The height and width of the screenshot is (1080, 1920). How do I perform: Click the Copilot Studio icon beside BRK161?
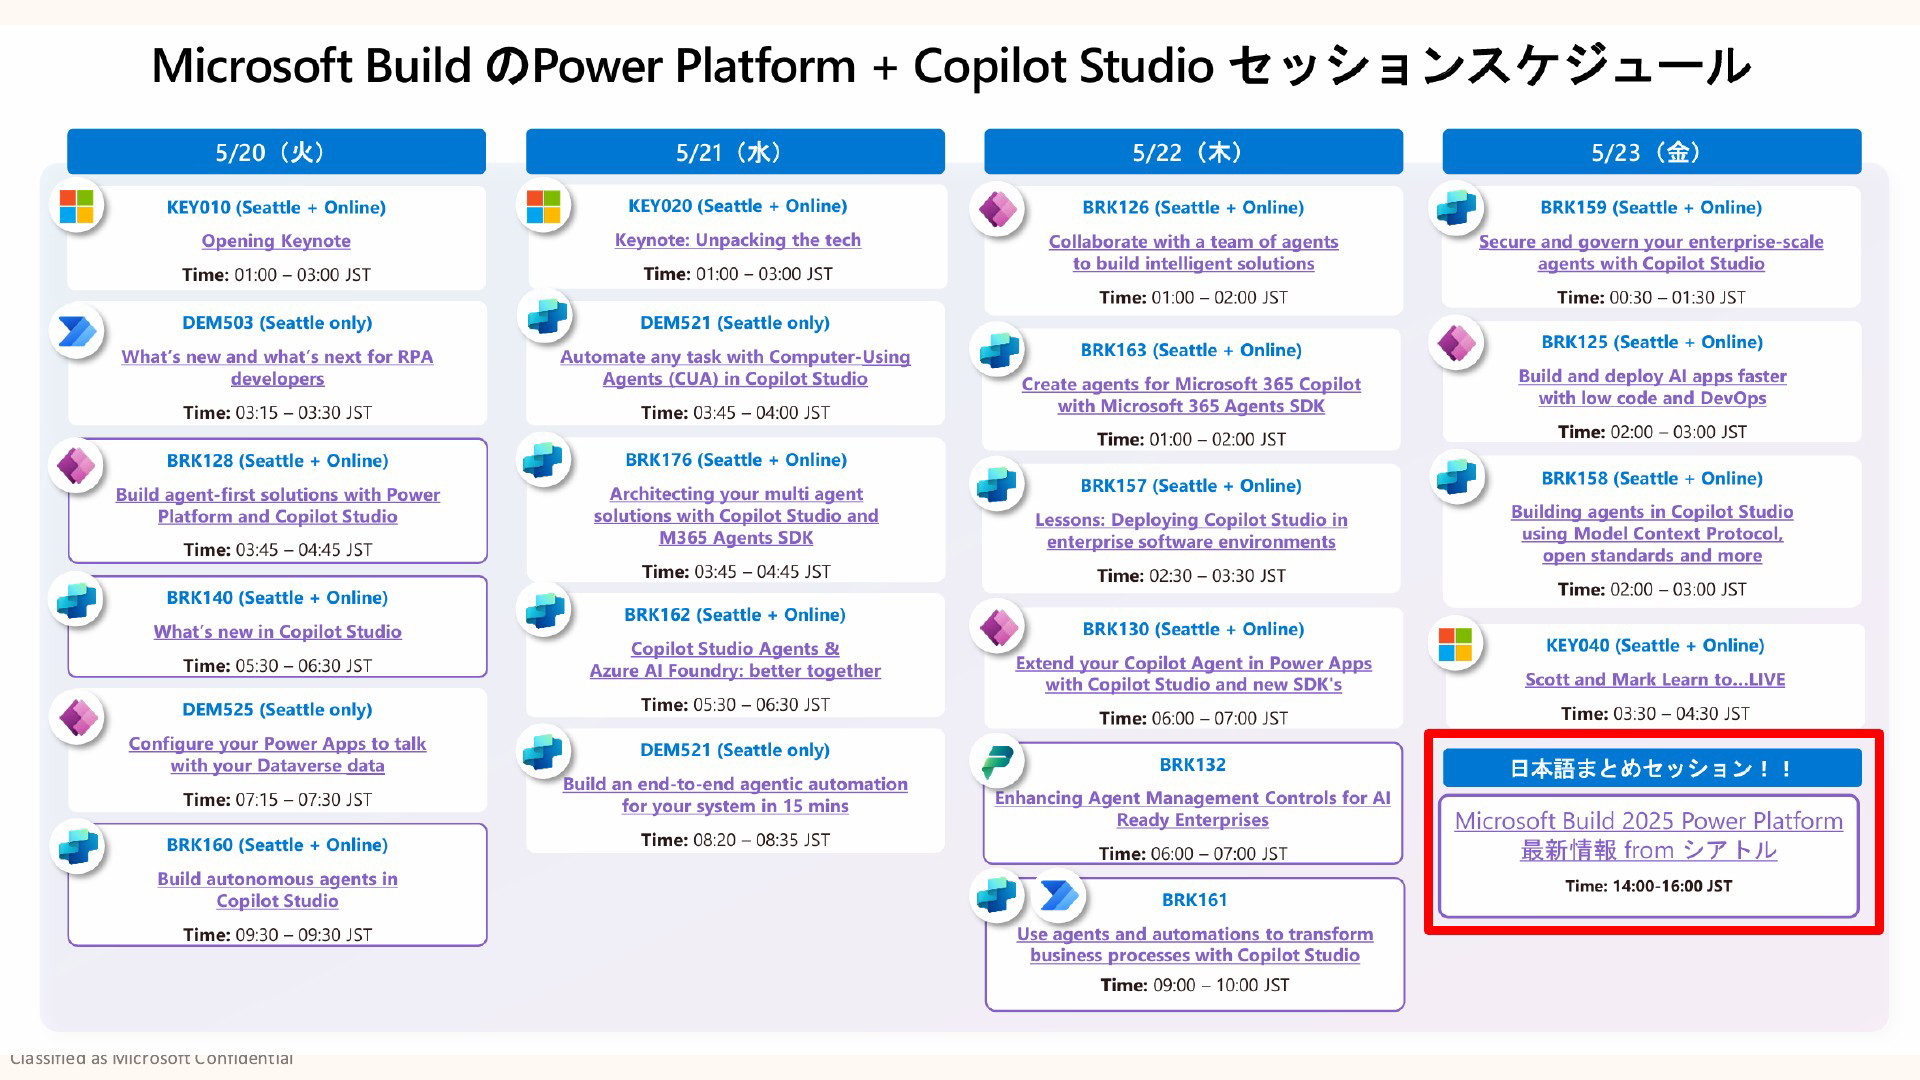point(997,895)
